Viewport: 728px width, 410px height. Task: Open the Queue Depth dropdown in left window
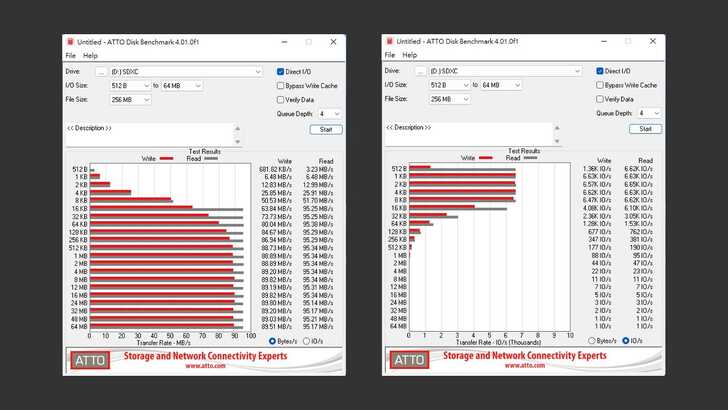[329, 114]
